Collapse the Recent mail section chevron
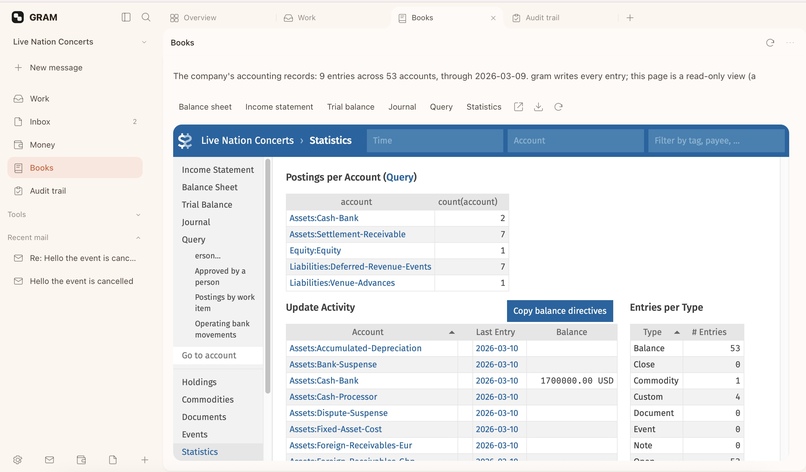The height and width of the screenshot is (472, 806). (x=138, y=238)
